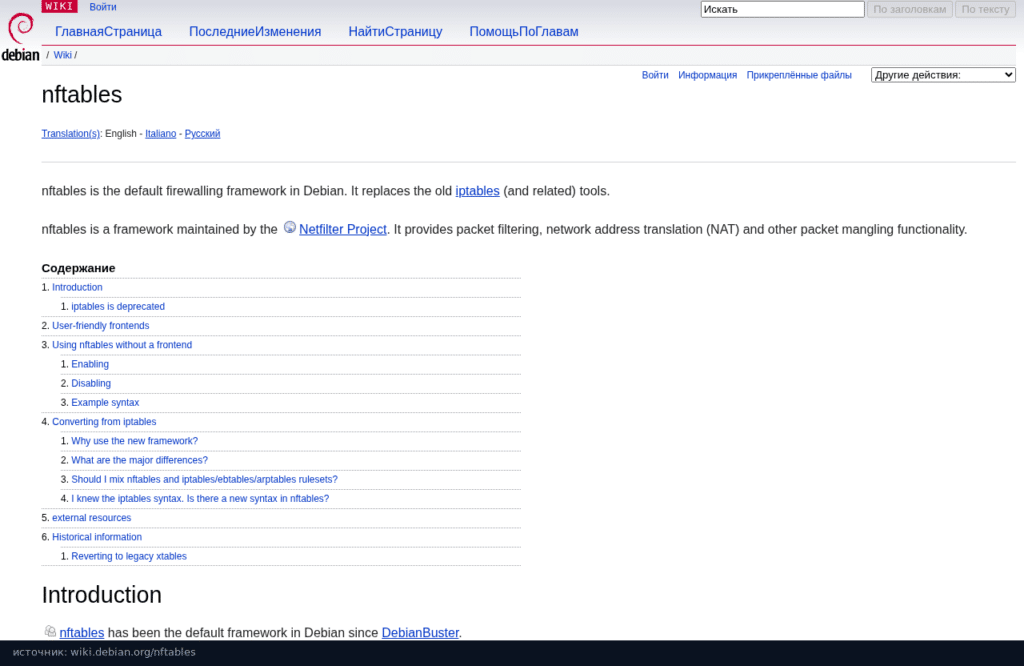The image size is (1024, 666).
Task: Jump to User-friendly frontends section
Action: pyautogui.click(x=101, y=325)
